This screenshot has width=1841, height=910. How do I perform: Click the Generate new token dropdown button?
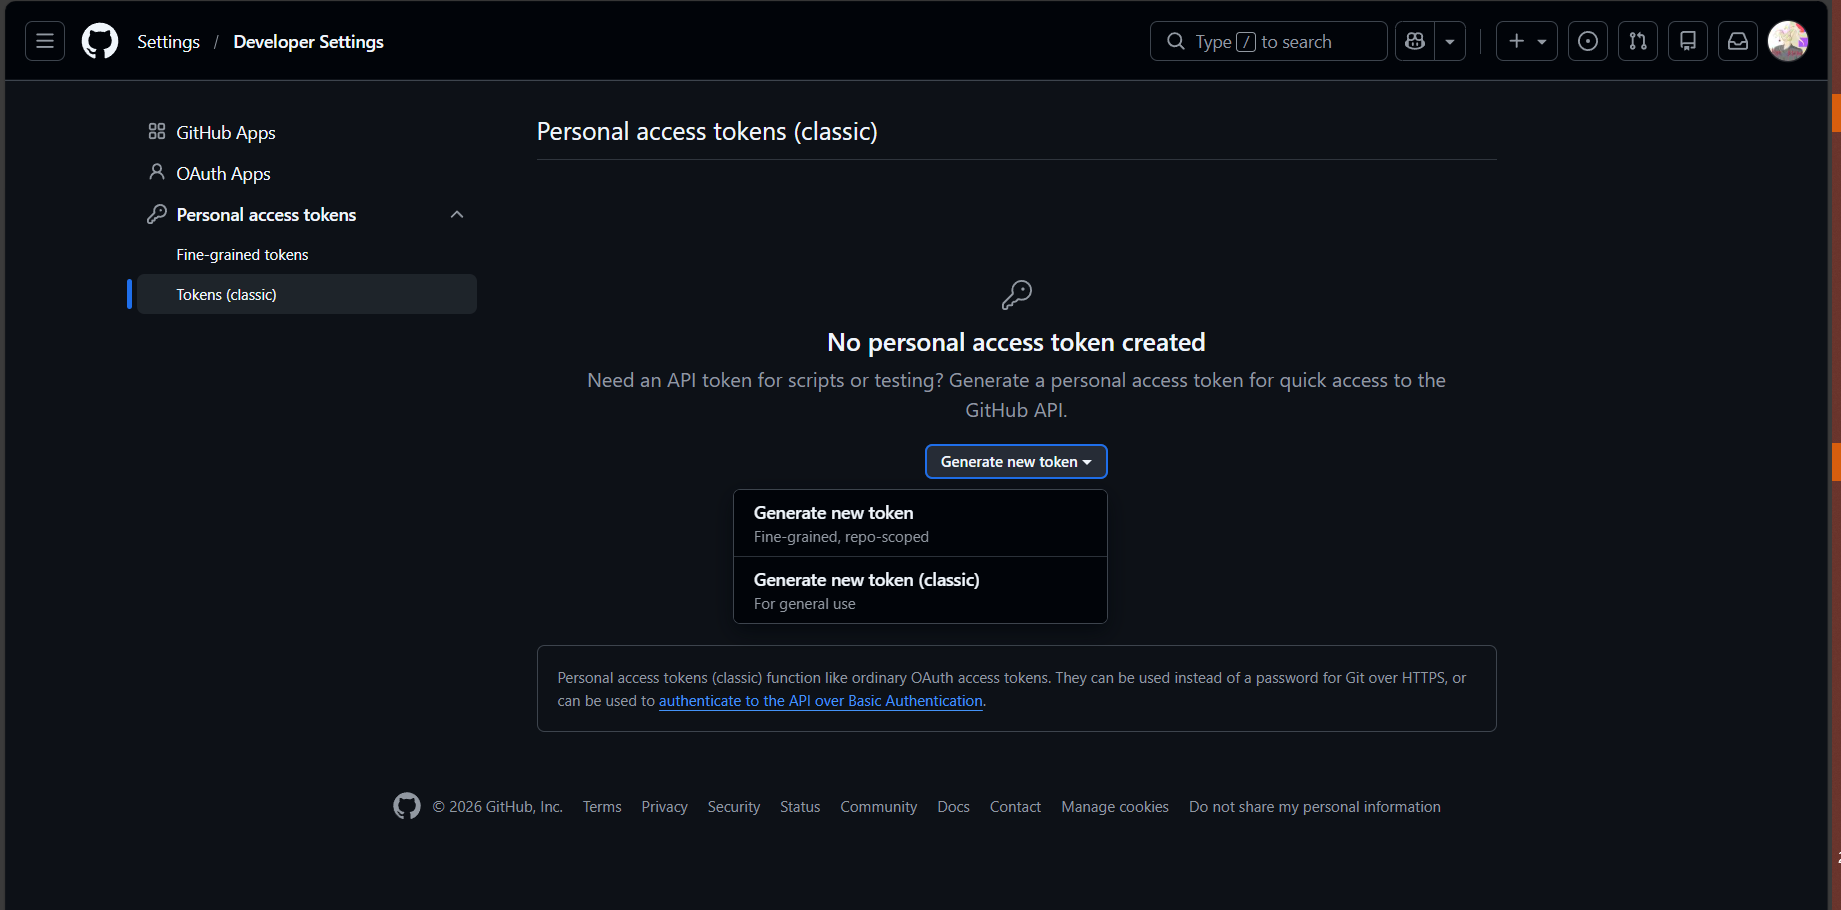[x=1016, y=461]
